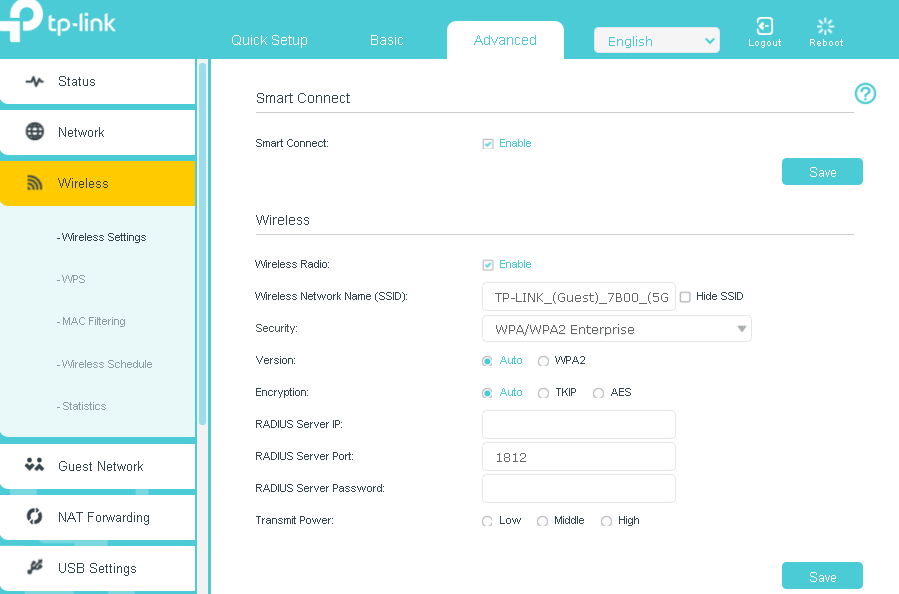Click the Wireless signal icon
The width and height of the screenshot is (899, 594).
(x=35, y=183)
